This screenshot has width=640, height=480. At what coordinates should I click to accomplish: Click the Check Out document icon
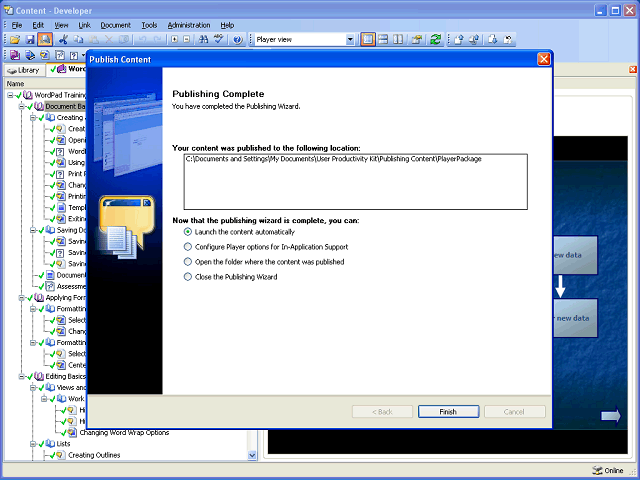coord(492,40)
